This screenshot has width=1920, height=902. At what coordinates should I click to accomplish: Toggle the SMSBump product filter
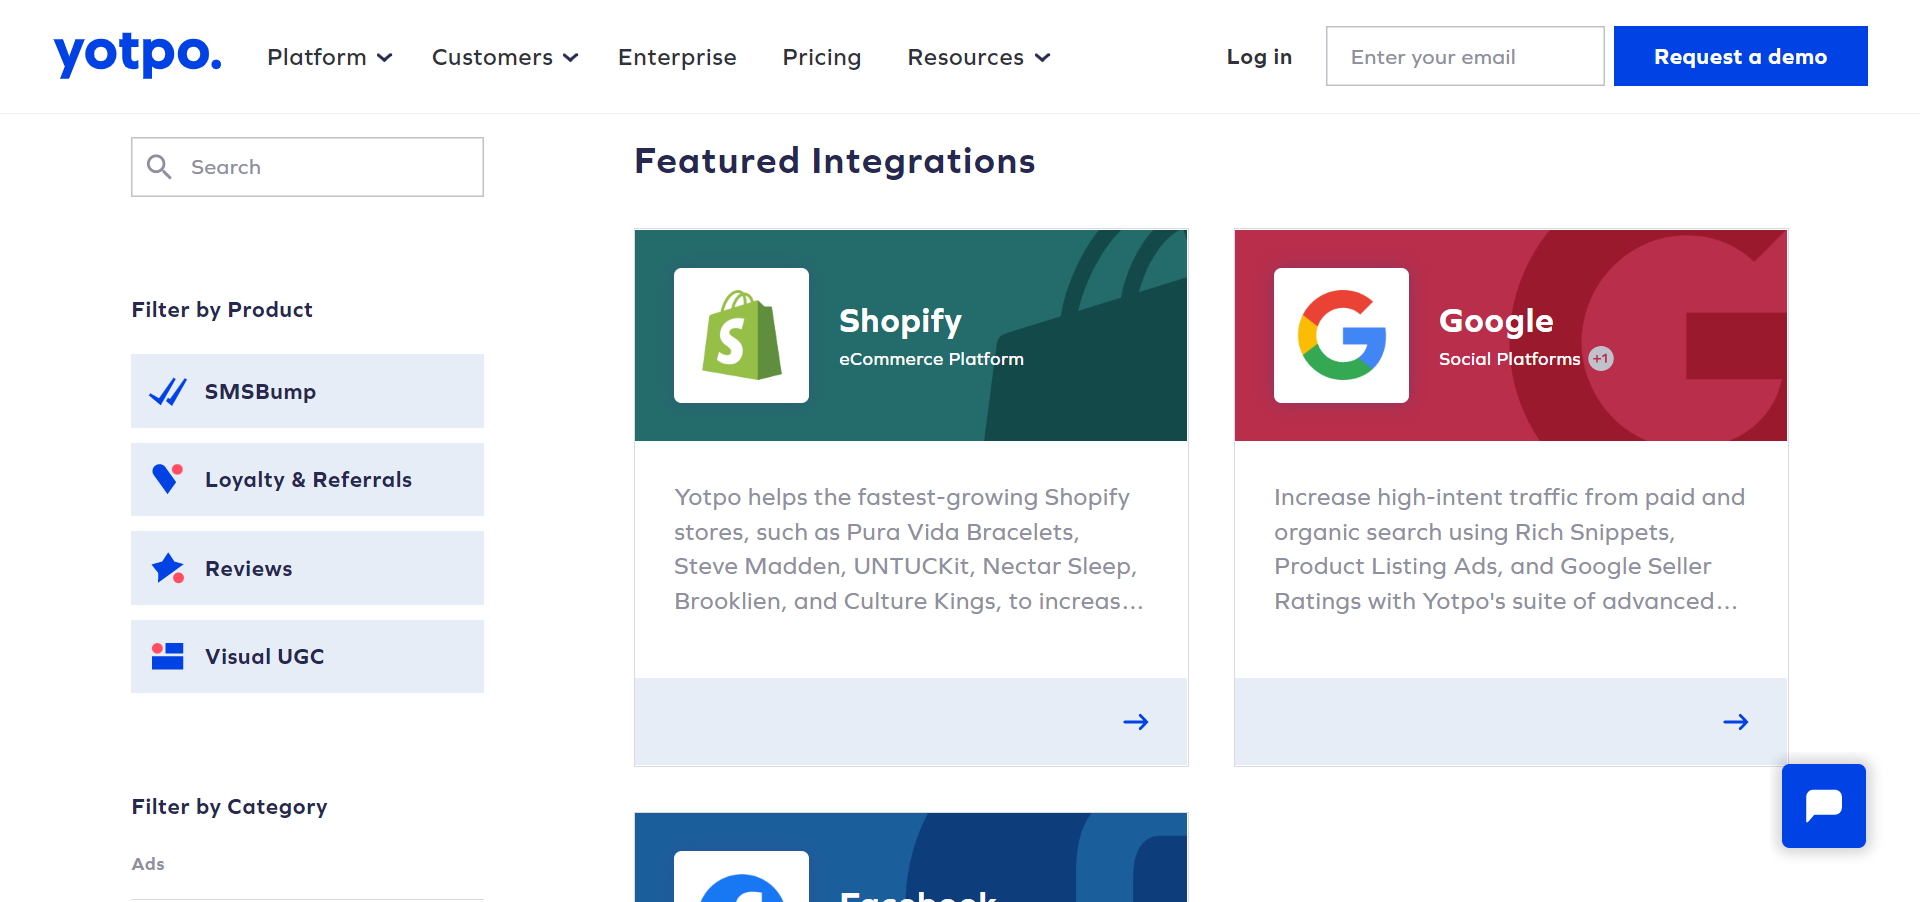click(258, 391)
